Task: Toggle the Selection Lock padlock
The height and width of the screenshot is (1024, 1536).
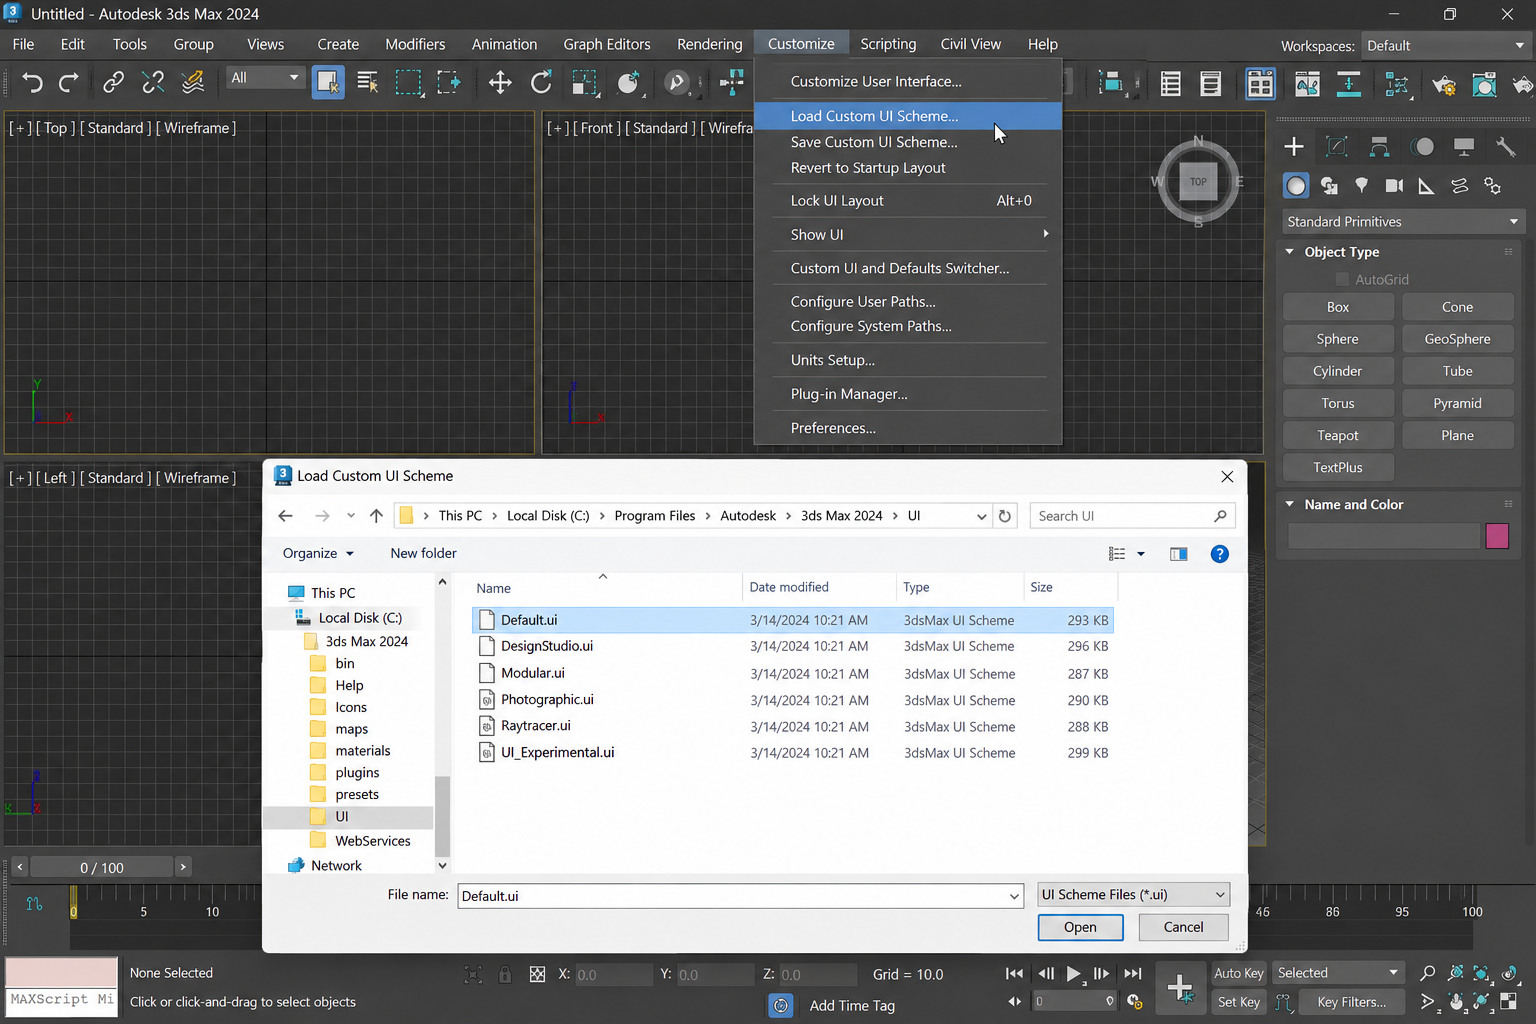Action: (505, 974)
